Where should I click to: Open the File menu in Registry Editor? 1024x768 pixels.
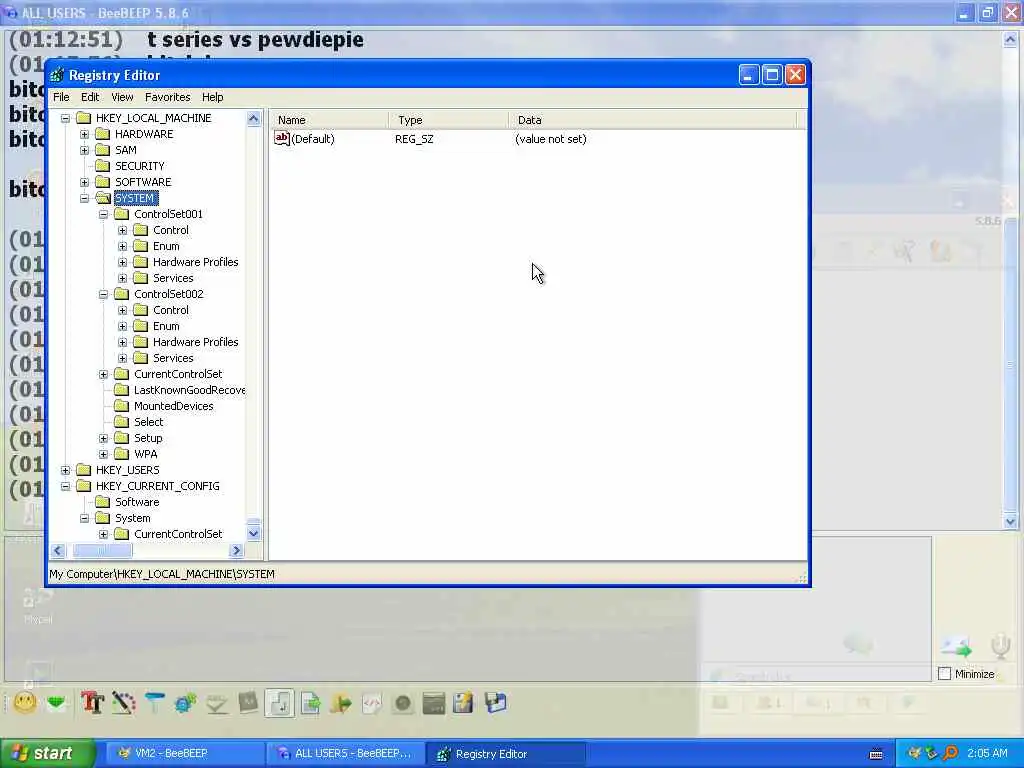pos(61,97)
